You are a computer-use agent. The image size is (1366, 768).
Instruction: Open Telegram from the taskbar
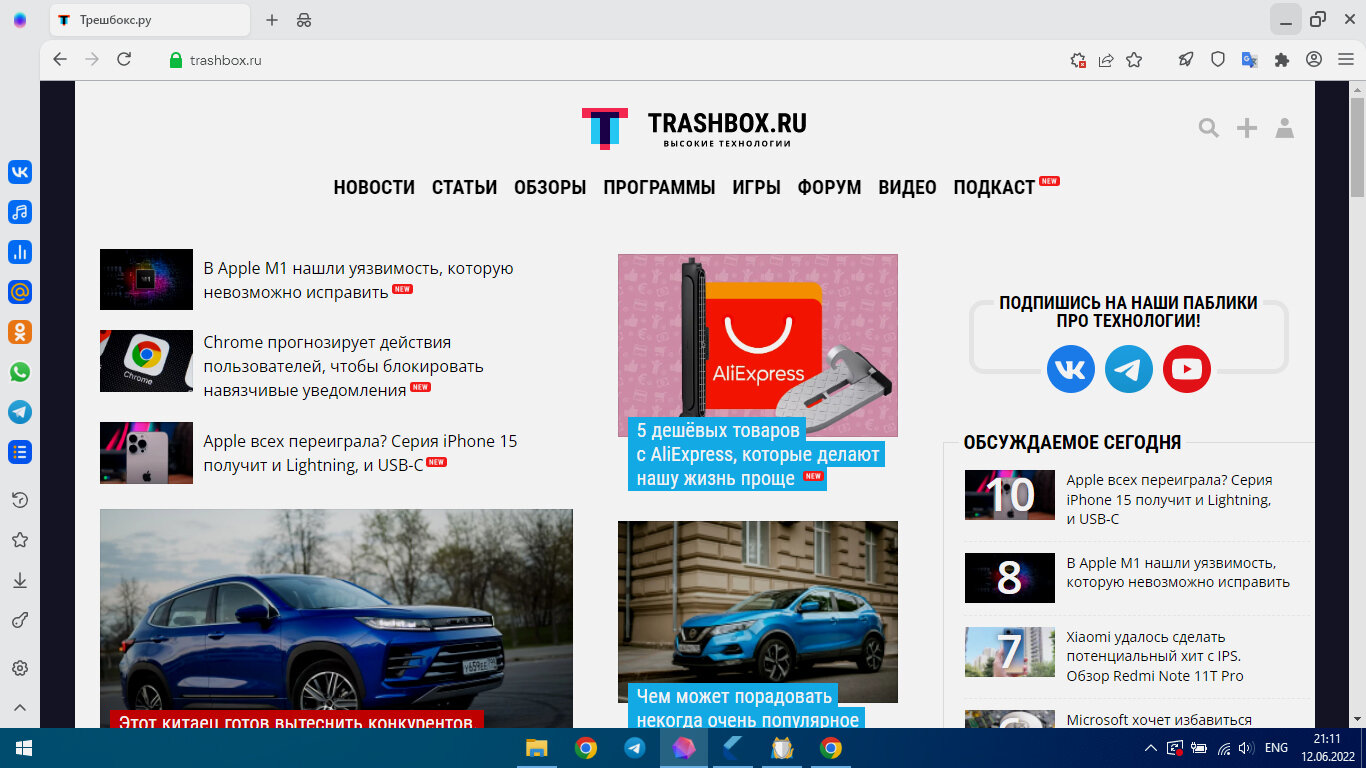(x=635, y=748)
